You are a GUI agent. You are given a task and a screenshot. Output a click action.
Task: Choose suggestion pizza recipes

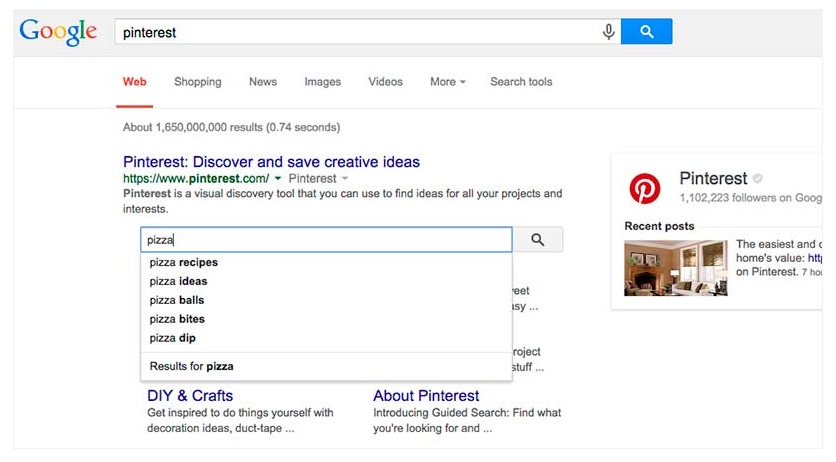[x=183, y=262]
